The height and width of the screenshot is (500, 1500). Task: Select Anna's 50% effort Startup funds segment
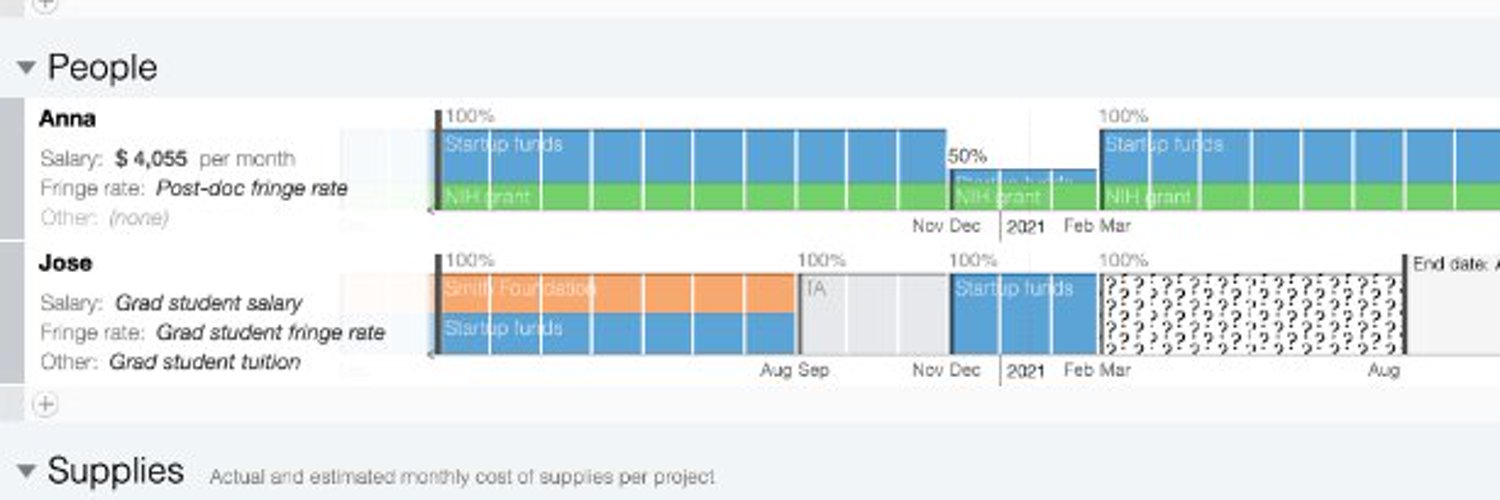1023,177
